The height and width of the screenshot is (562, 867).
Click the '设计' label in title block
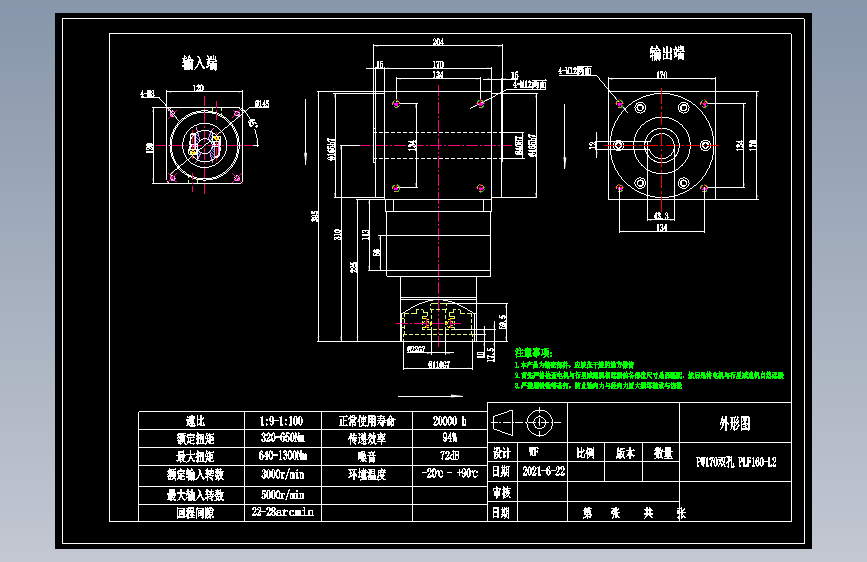pos(502,453)
